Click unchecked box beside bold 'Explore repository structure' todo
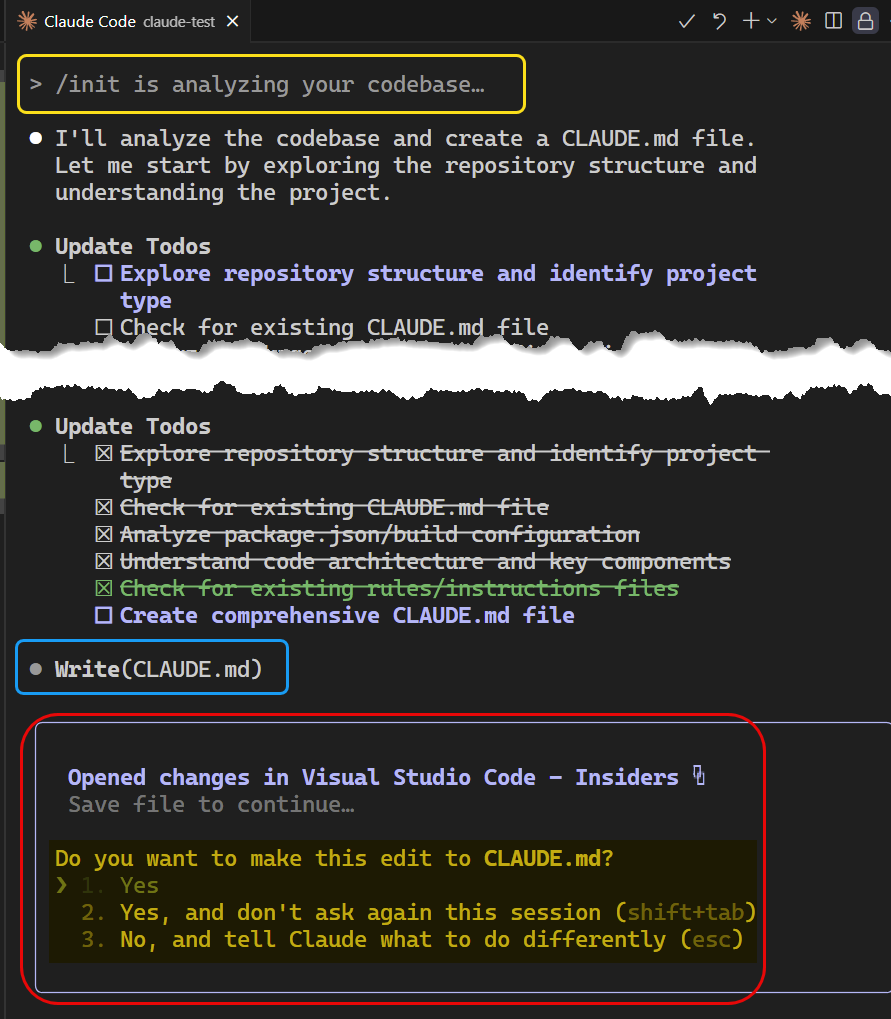The width and height of the screenshot is (891, 1019). click(x=104, y=273)
